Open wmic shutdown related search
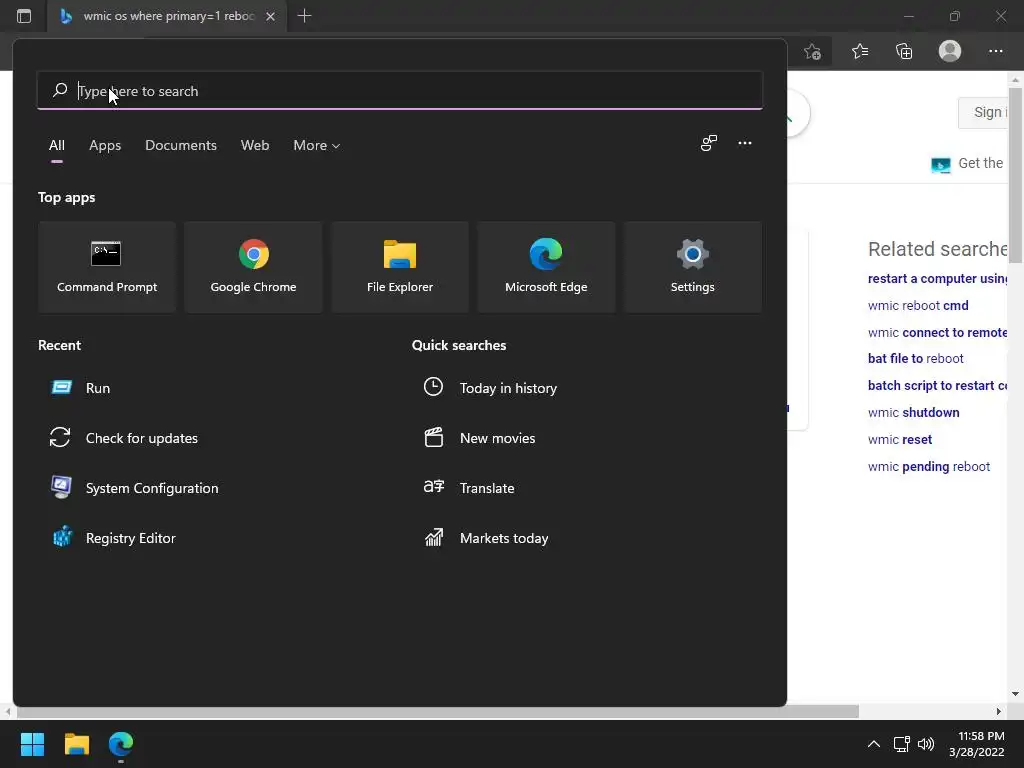 (913, 413)
